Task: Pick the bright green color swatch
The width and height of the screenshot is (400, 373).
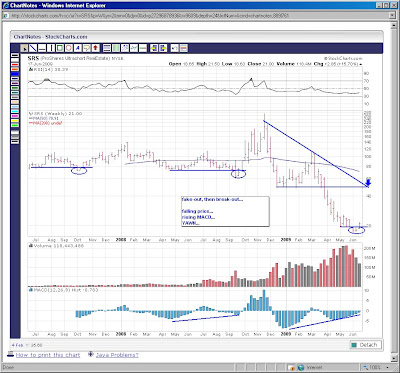Action: 15,125
